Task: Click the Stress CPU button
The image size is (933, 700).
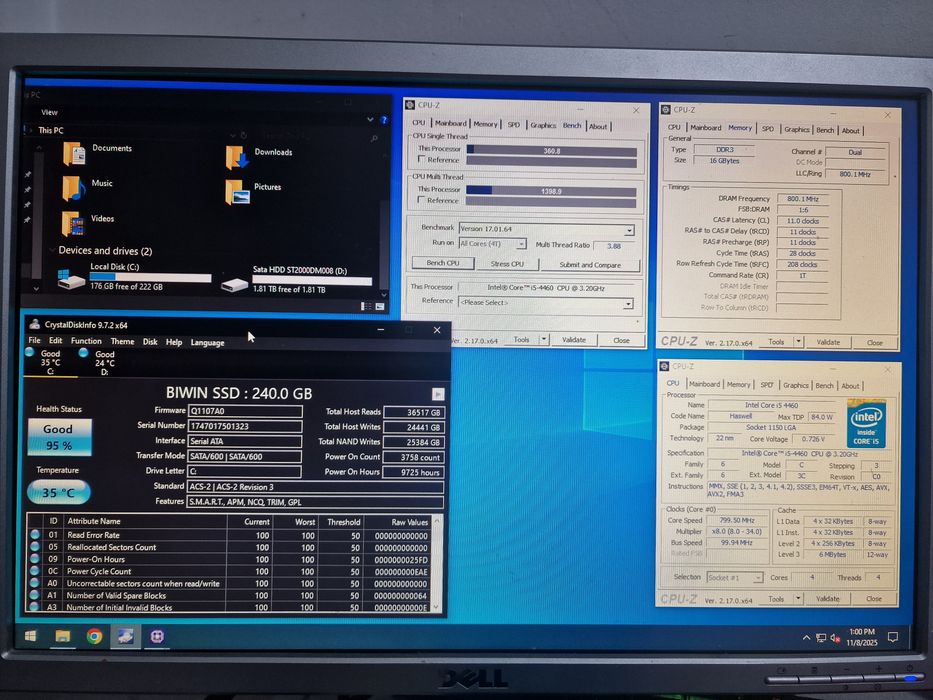Action: (507, 264)
